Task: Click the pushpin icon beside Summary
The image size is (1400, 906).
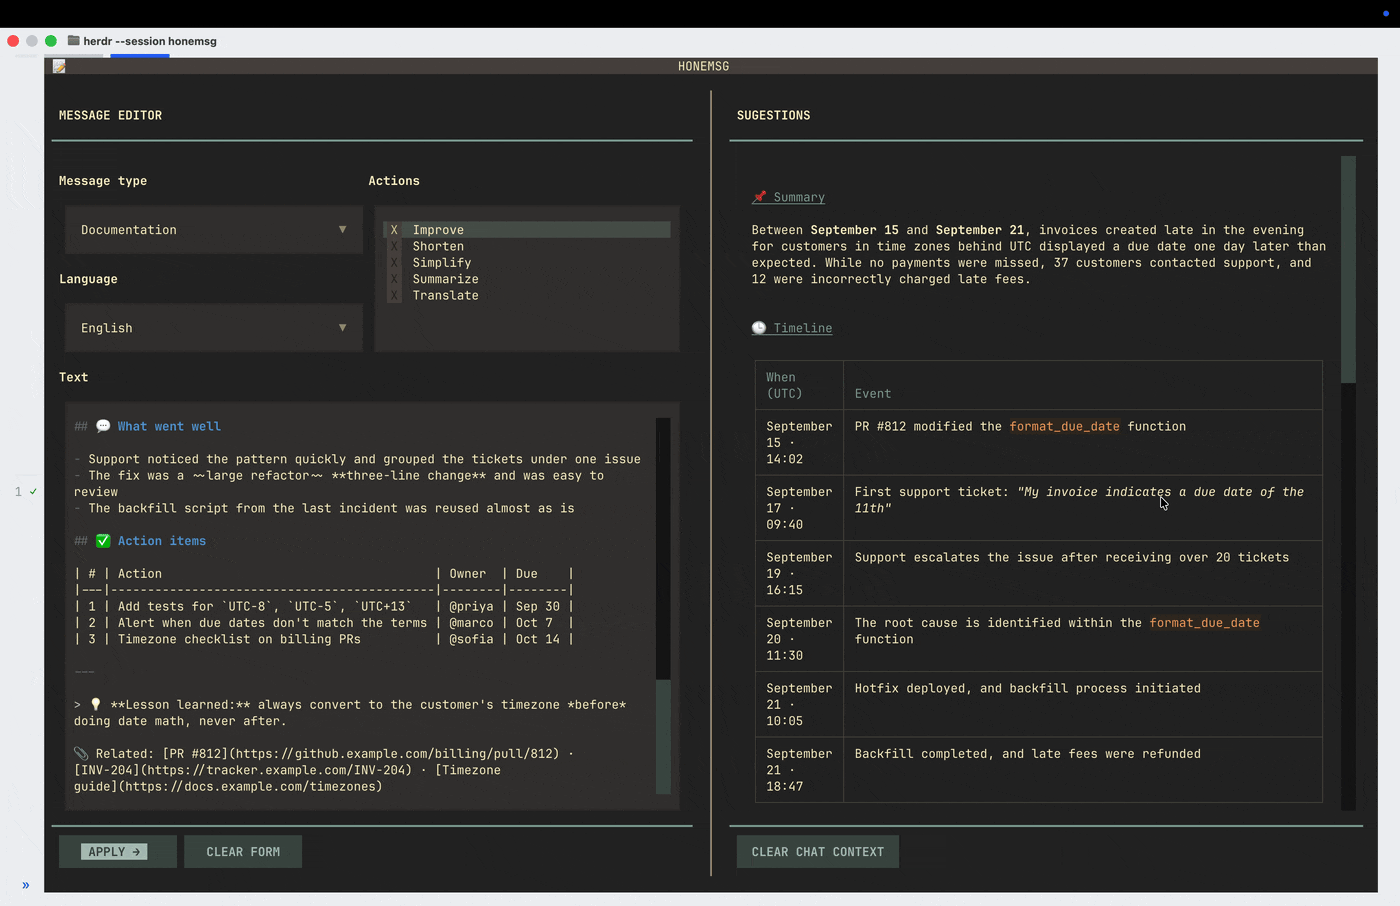Action: tap(759, 197)
